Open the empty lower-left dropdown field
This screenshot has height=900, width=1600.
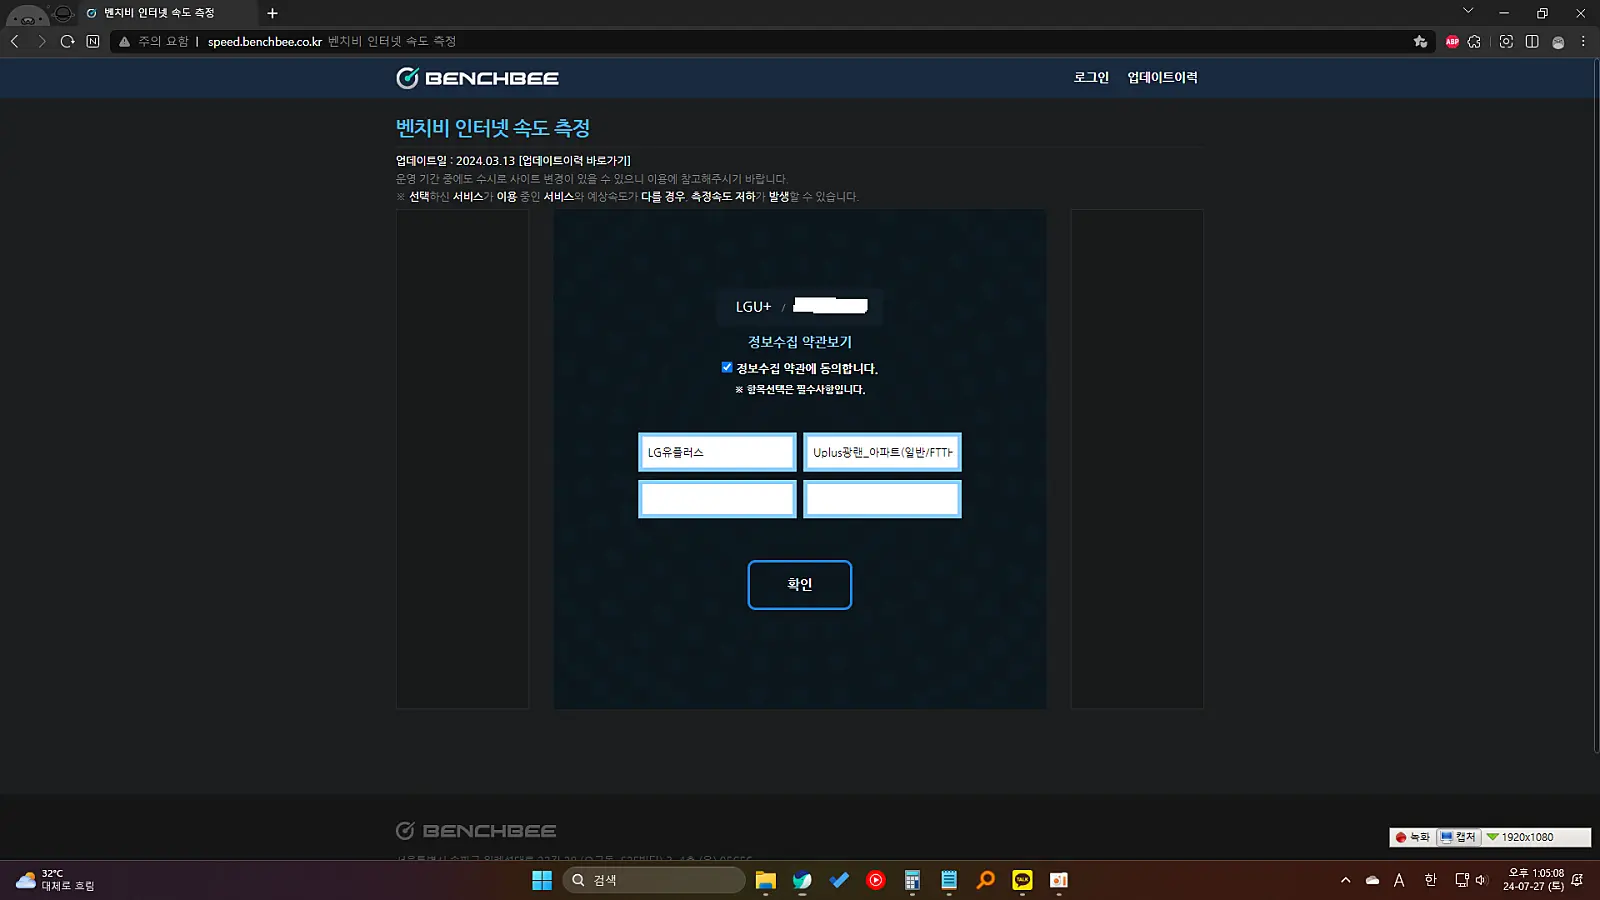click(x=717, y=499)
